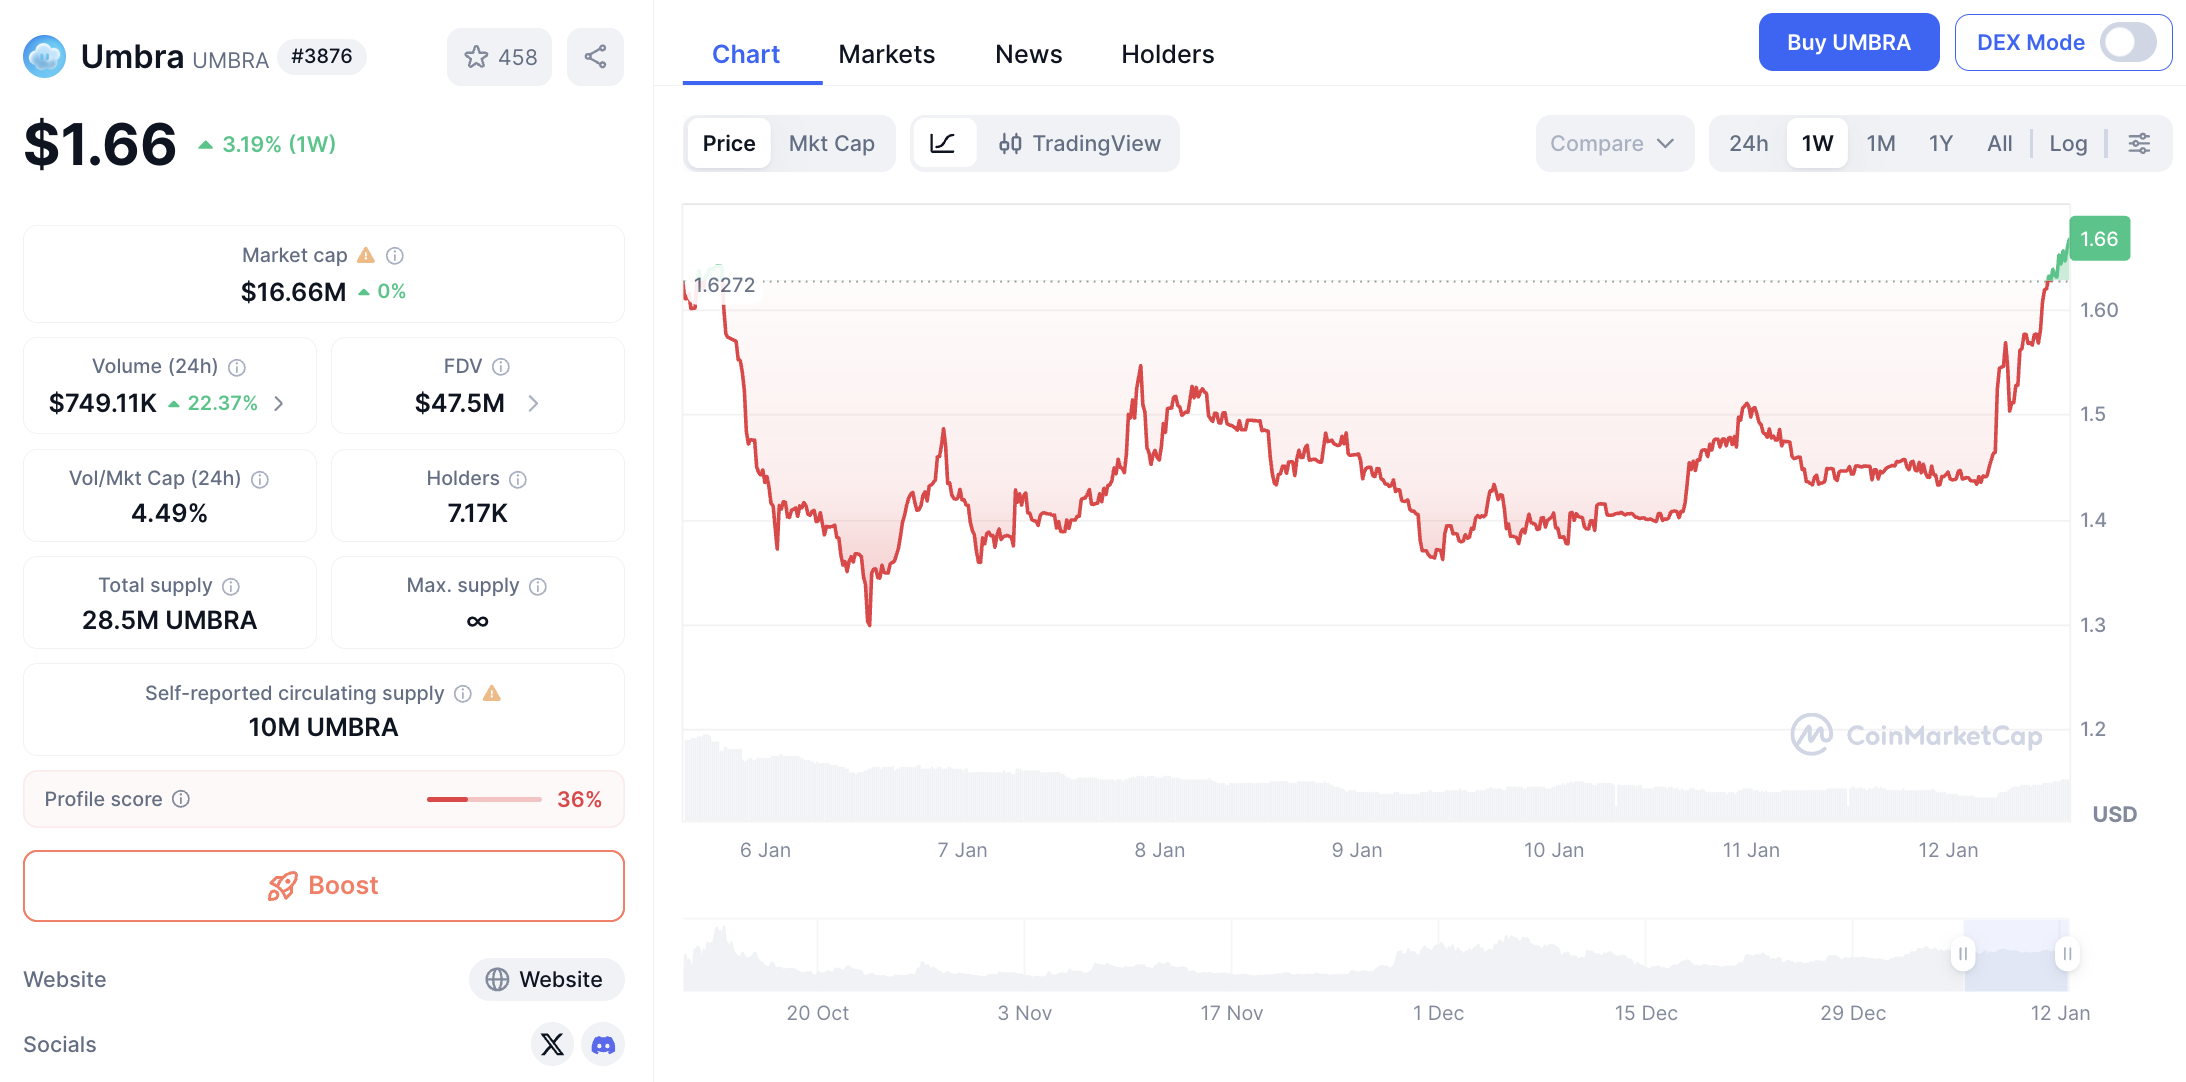Switch chart to Mkt Cap view

[831, 143]
